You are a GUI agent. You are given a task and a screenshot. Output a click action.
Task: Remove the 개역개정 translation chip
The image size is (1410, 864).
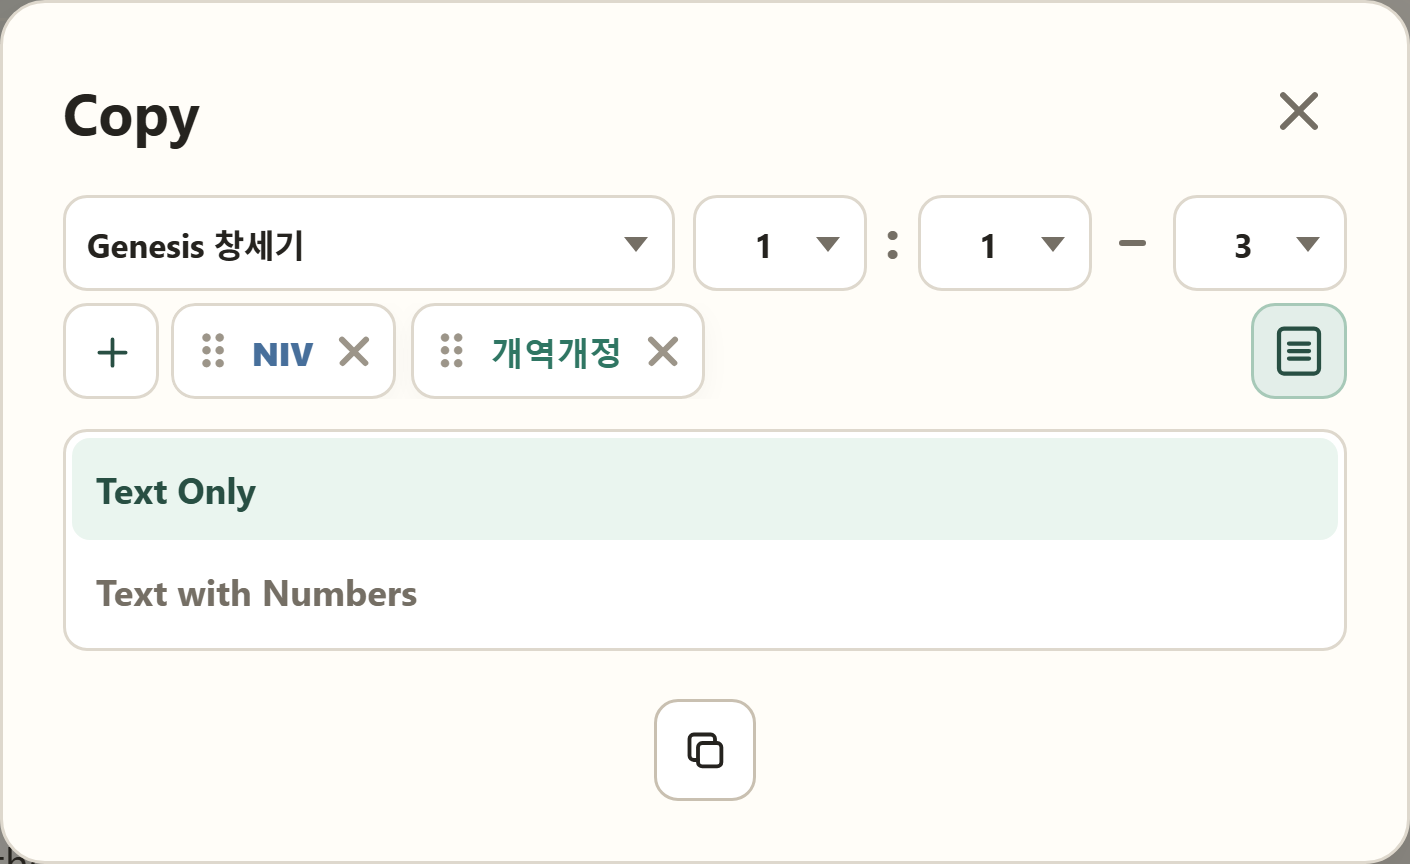pos(663,351)
